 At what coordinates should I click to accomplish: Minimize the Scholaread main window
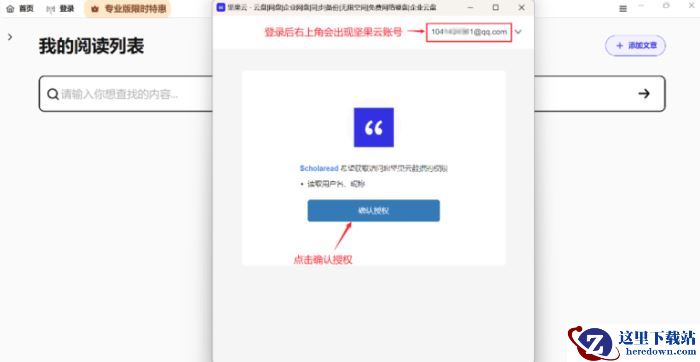[x=642, y=5]
